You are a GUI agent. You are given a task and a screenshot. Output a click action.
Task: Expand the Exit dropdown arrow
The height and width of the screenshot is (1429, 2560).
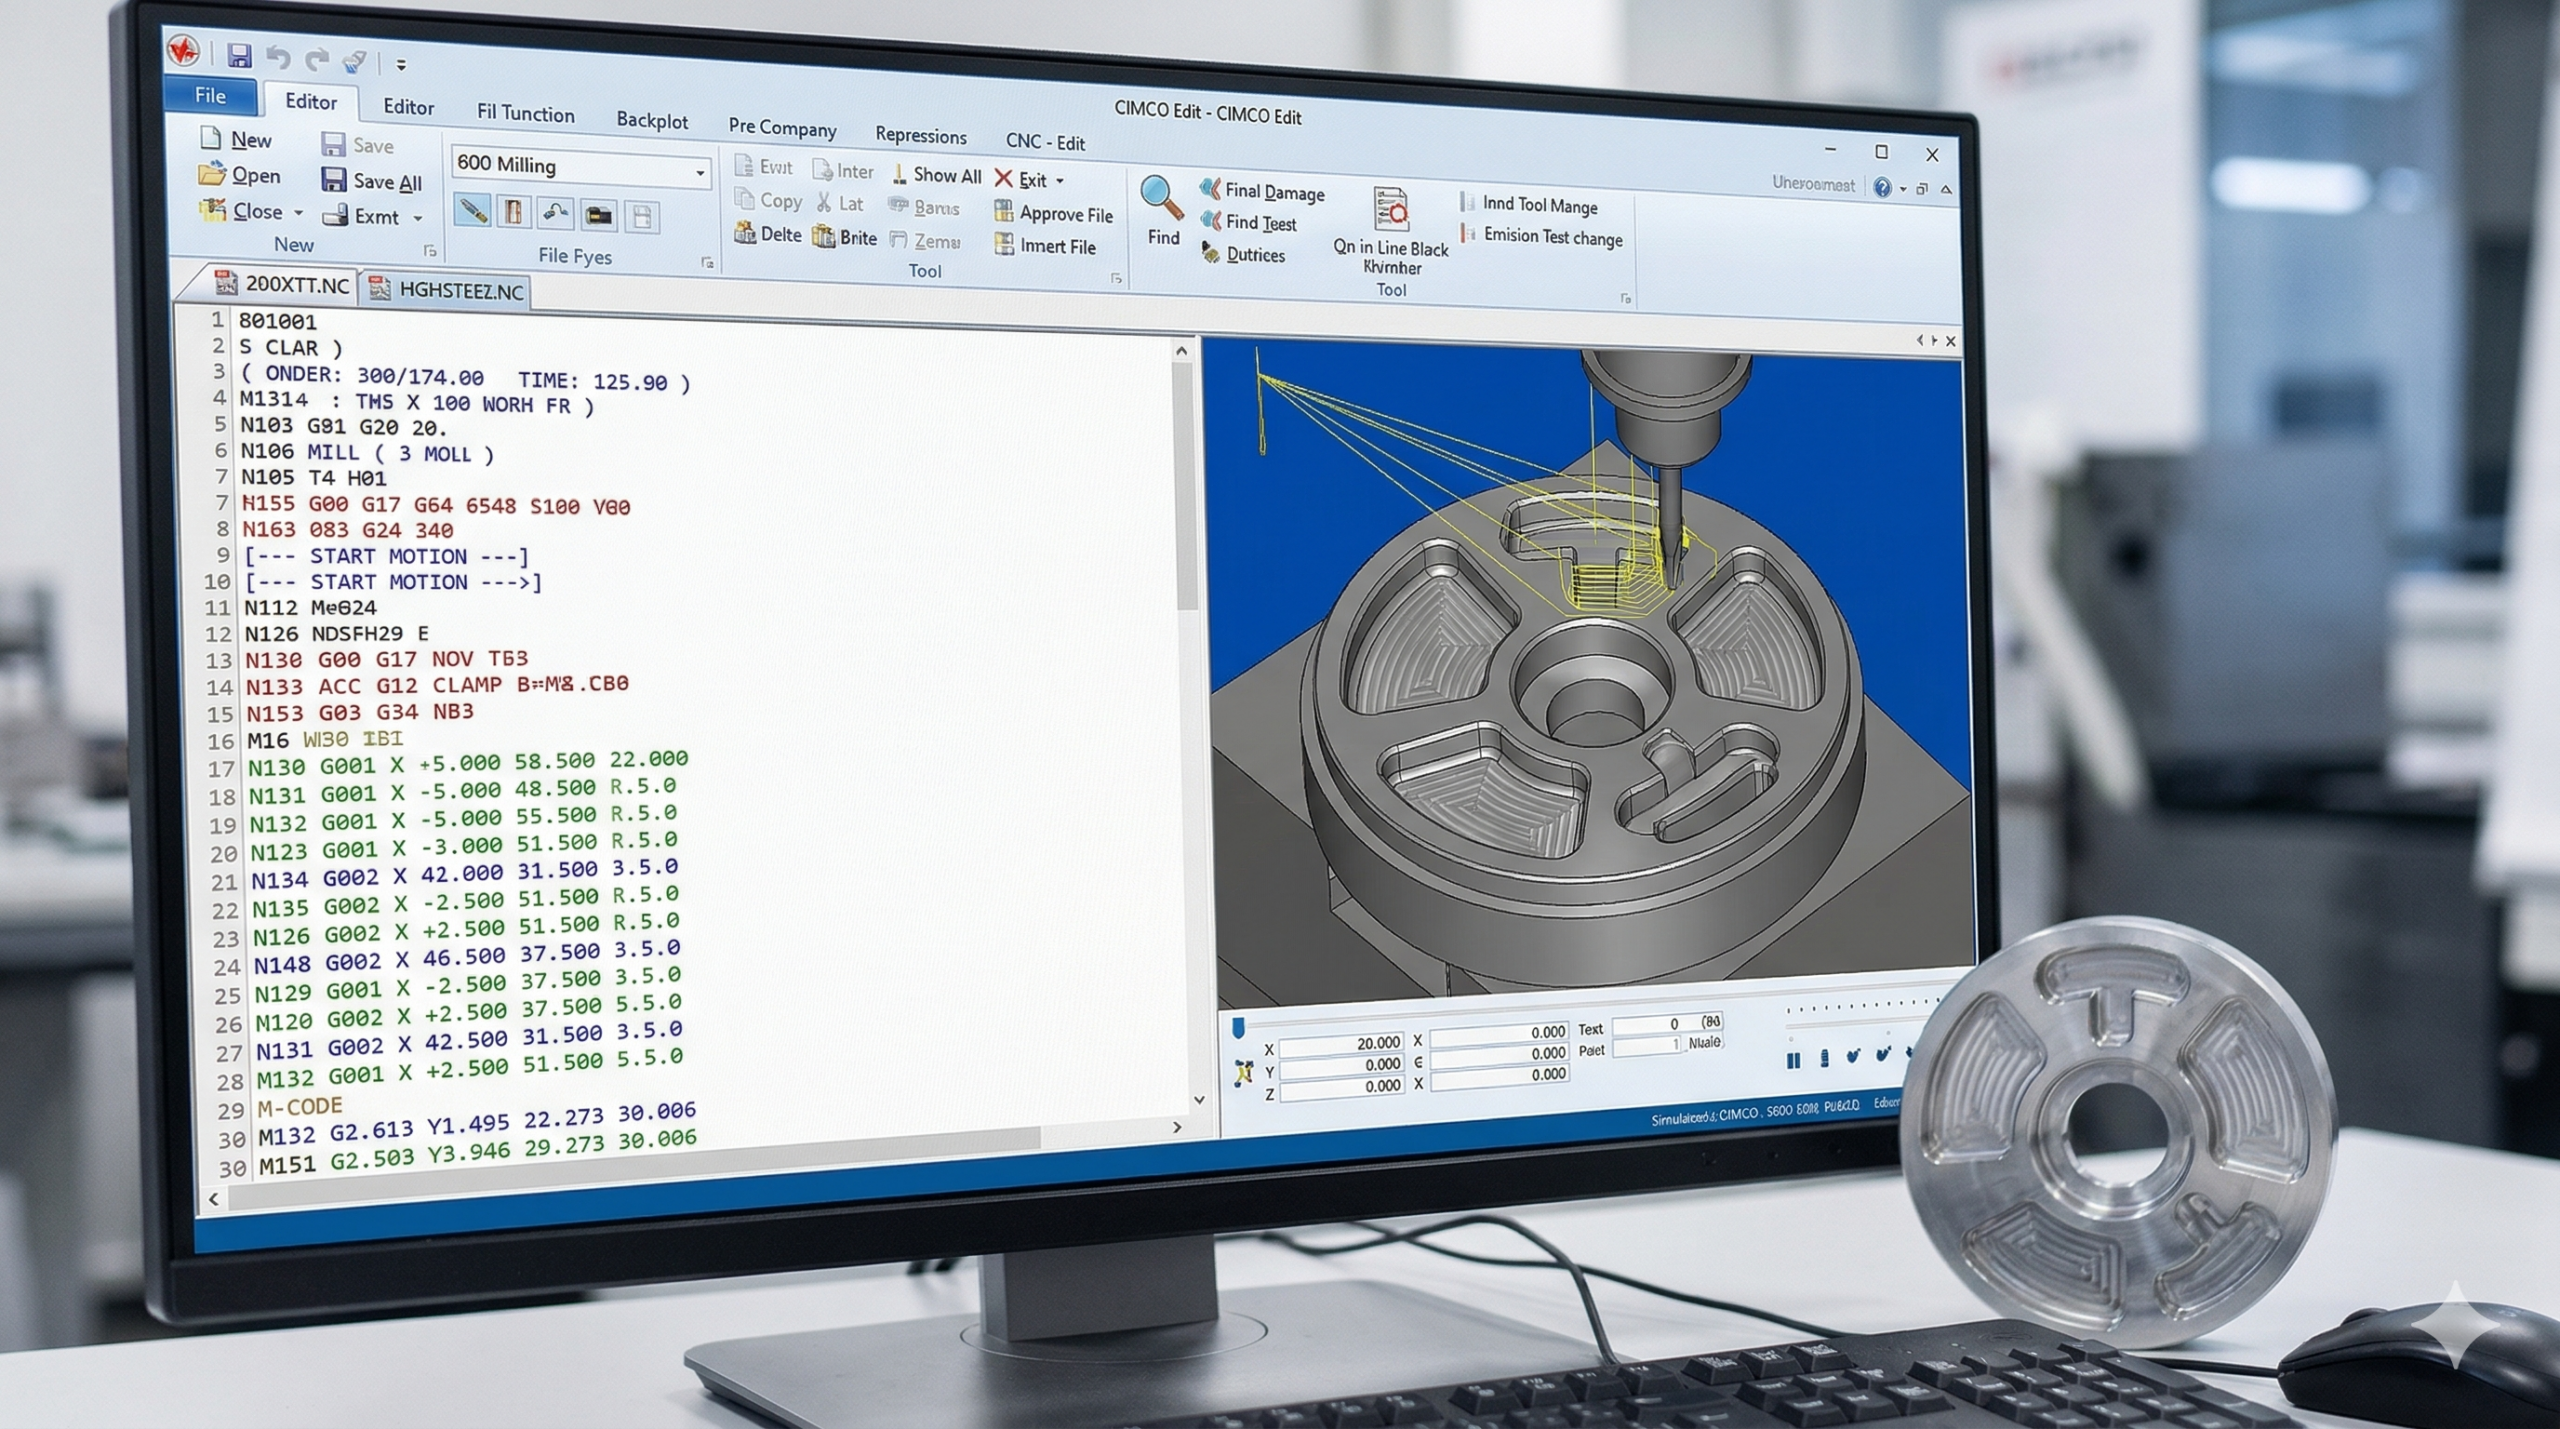pyautogui.click(x=1060, y=181)
